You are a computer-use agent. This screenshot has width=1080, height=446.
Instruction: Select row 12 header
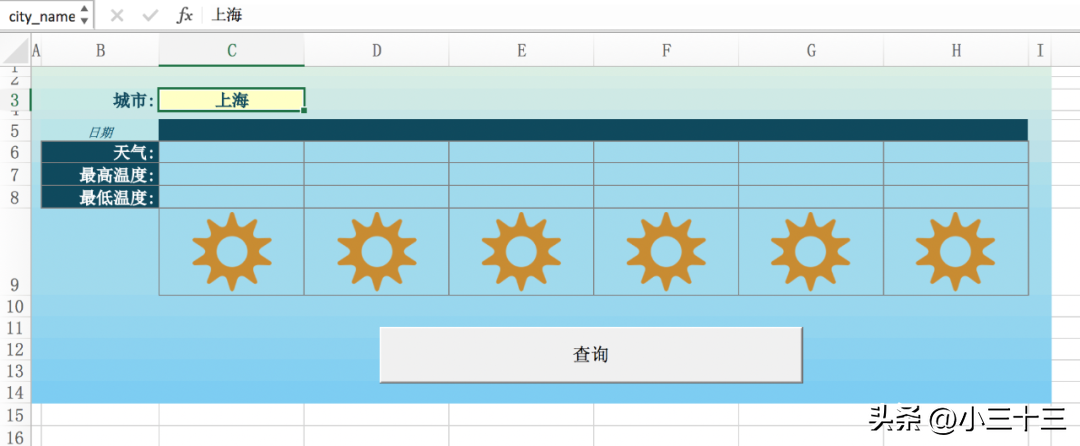click(15, 349)
